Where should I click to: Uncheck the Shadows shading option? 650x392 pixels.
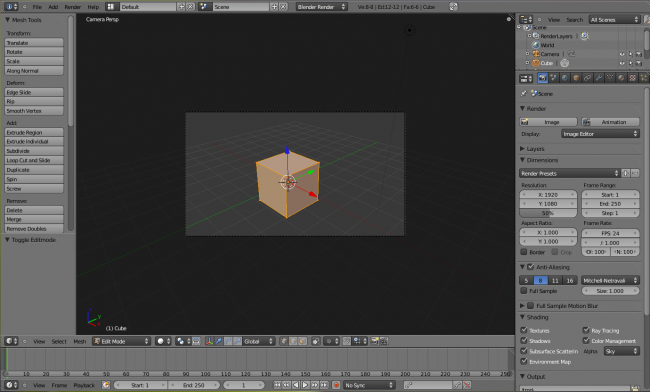click(x=524, y=341)
